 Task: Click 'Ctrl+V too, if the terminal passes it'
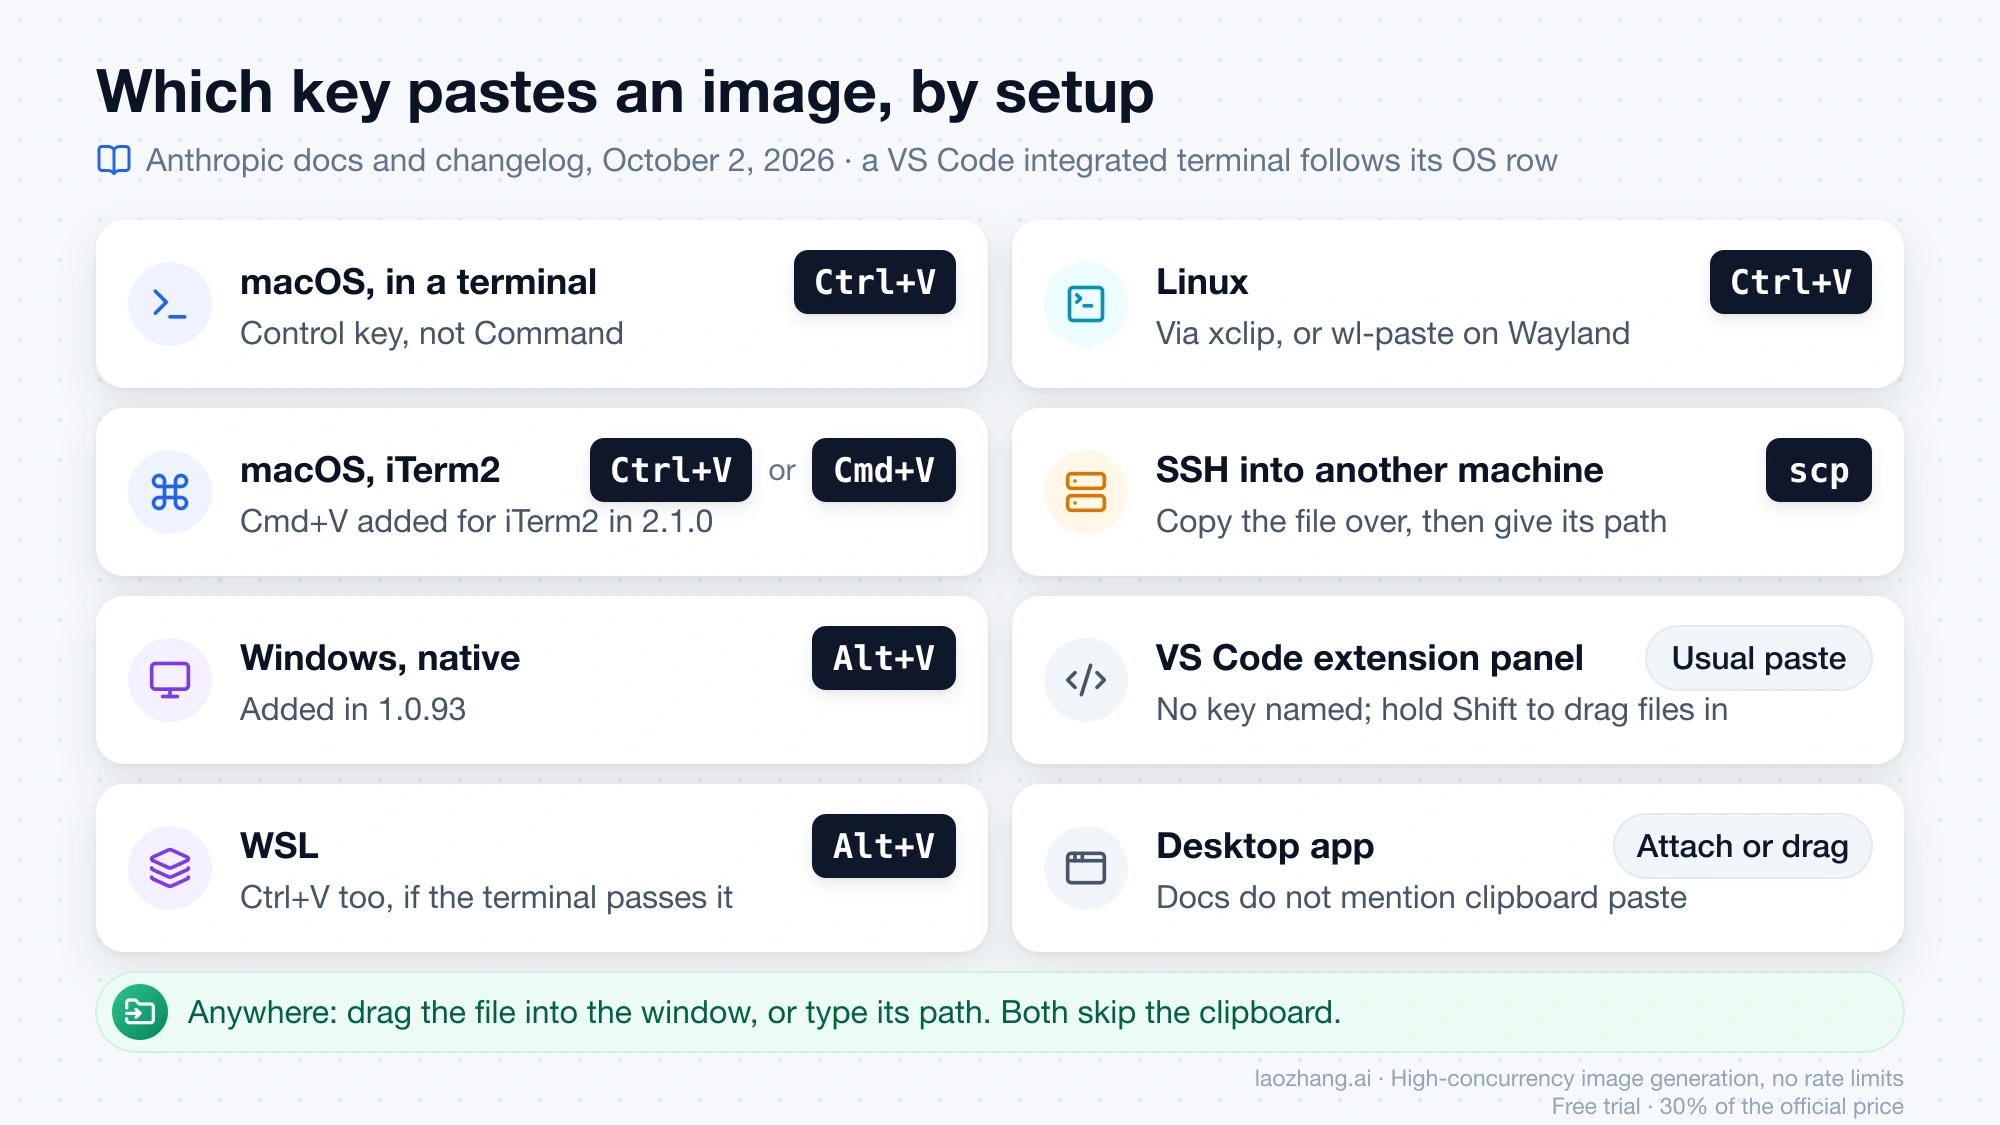point(486,897)
